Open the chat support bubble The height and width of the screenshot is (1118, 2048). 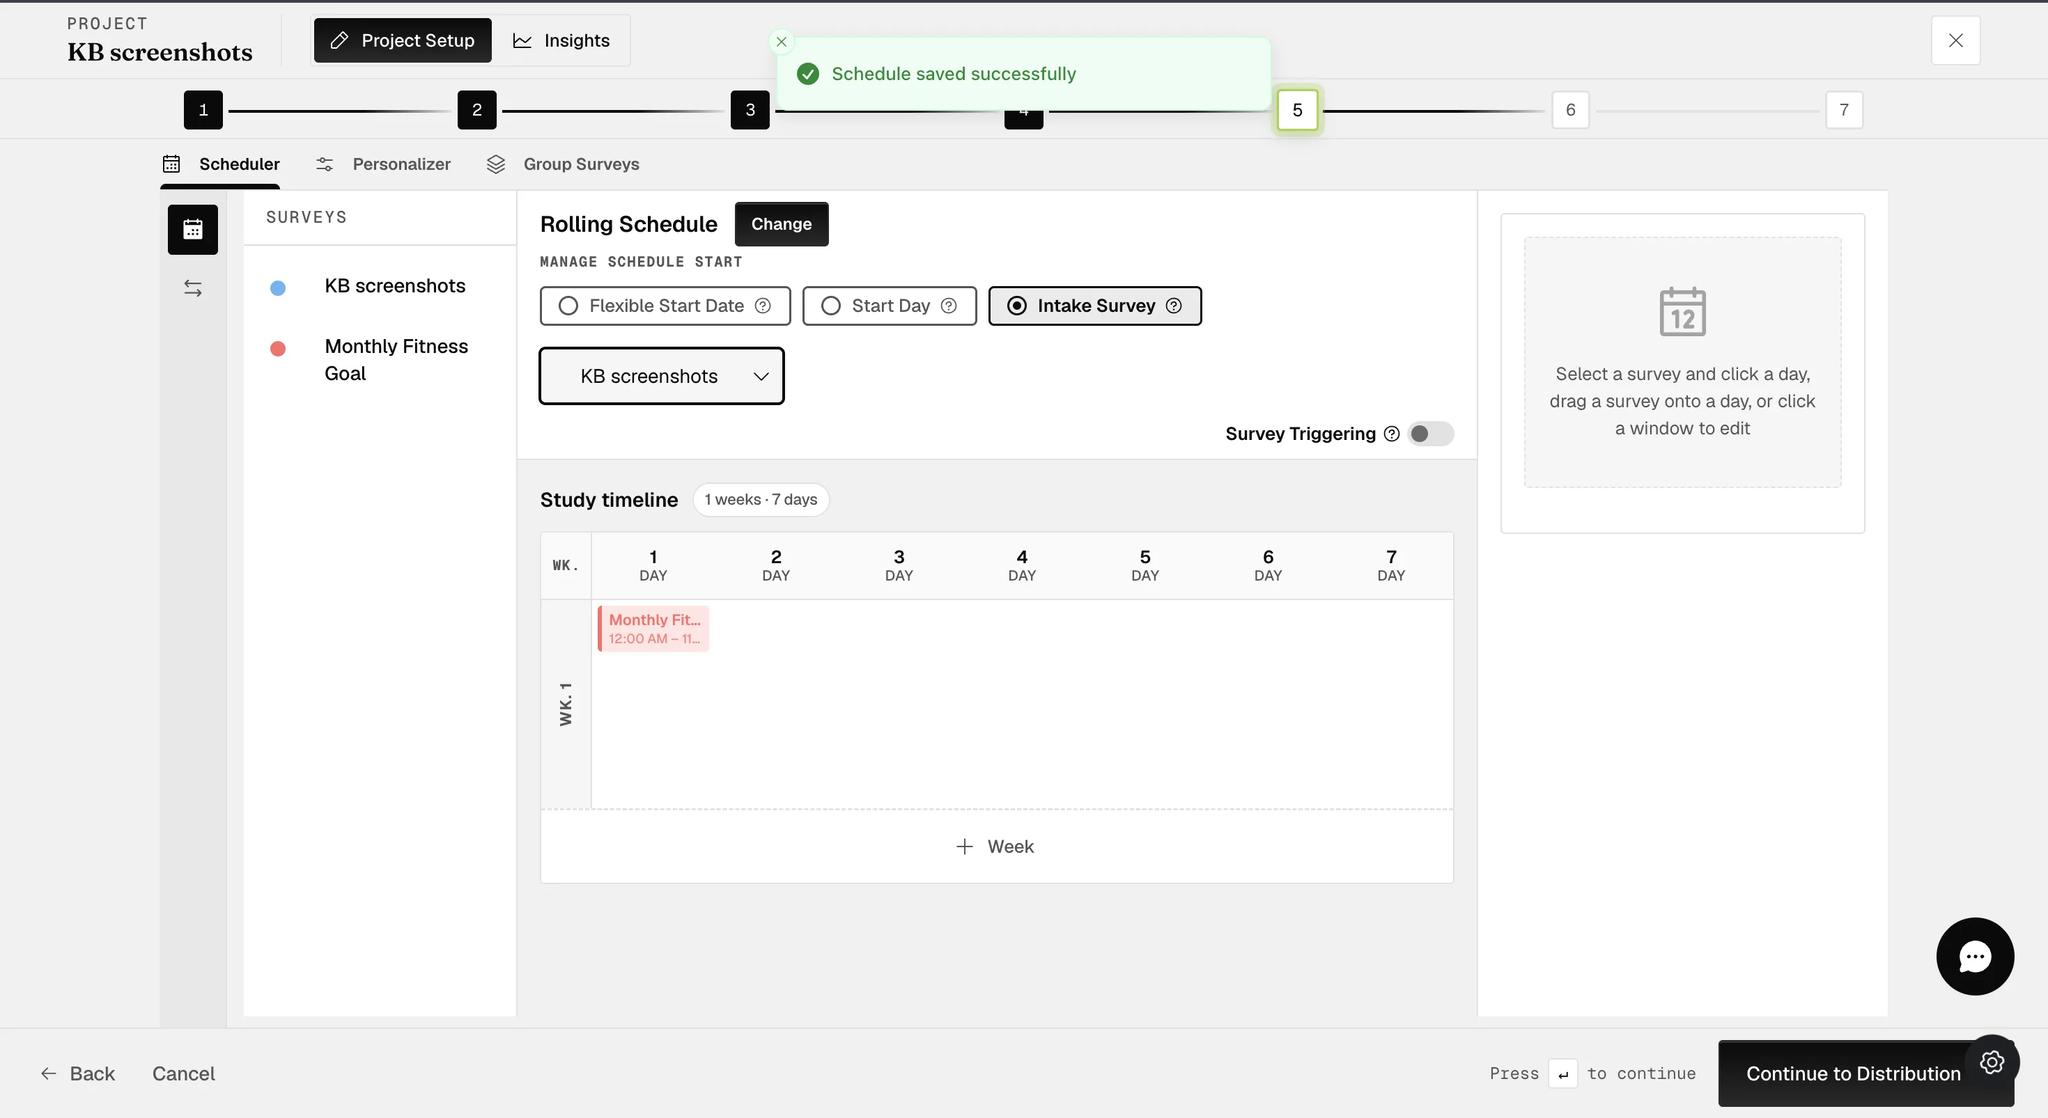[1975, 956]
